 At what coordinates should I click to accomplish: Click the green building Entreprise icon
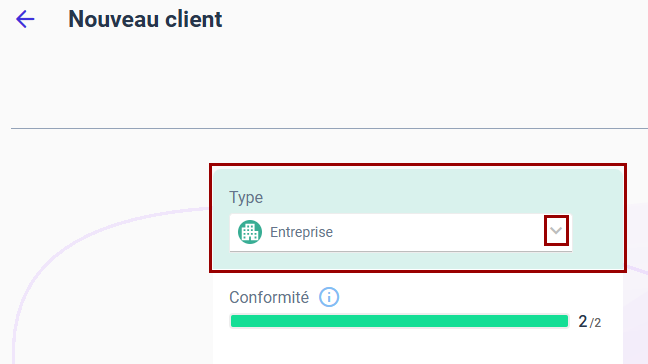250,232
